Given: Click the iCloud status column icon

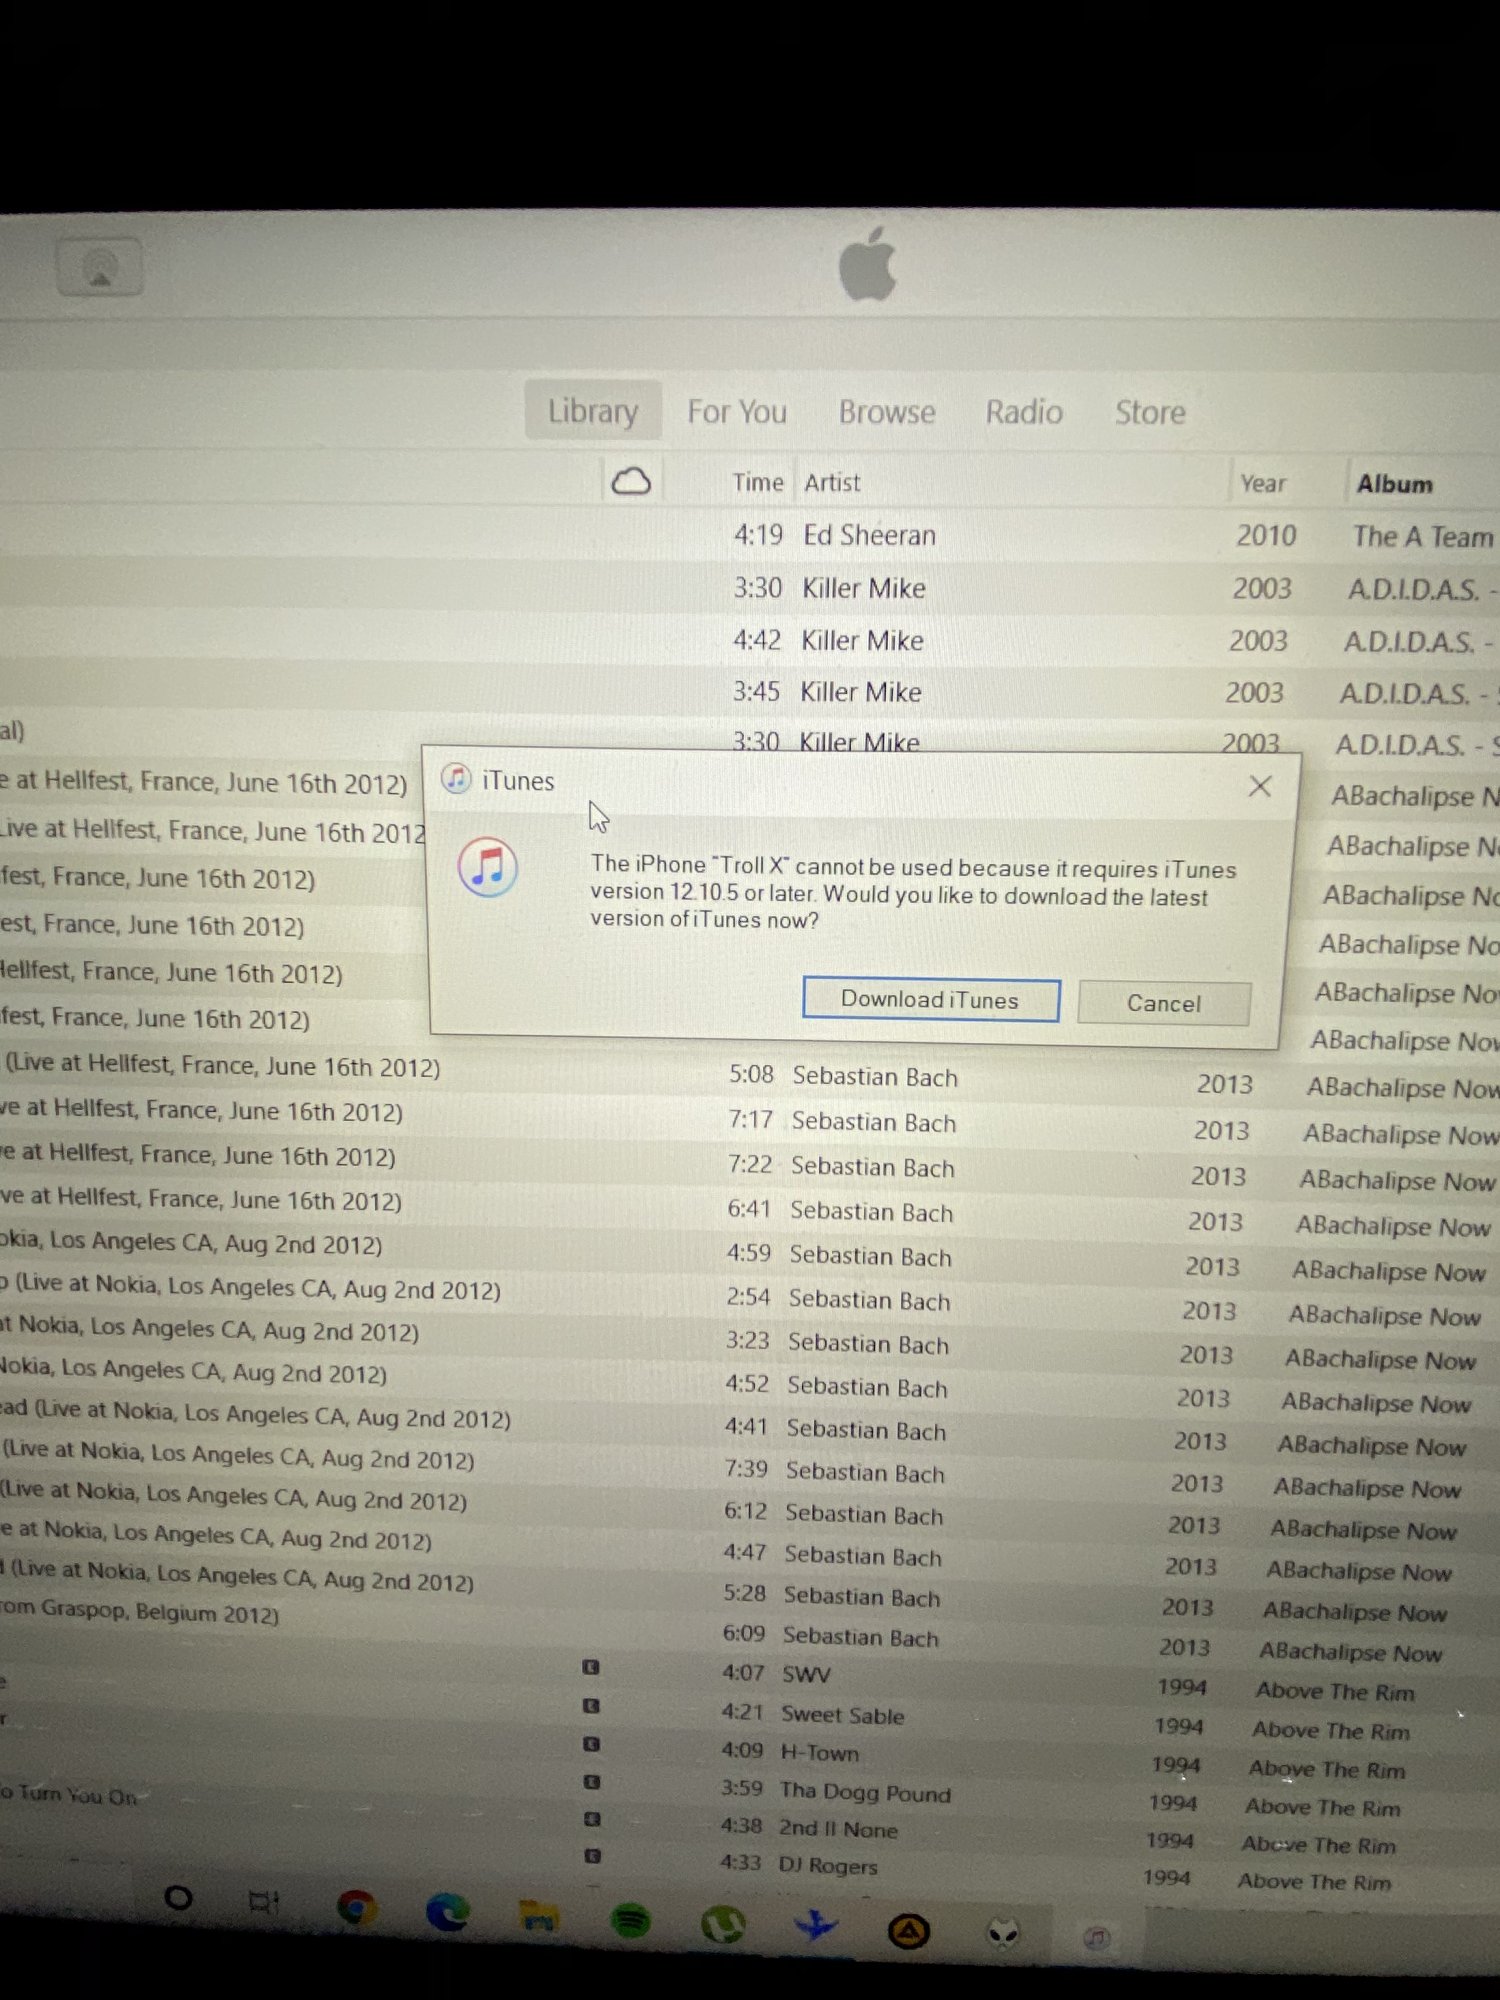Looking at the screenshot, I should [631, 482].
